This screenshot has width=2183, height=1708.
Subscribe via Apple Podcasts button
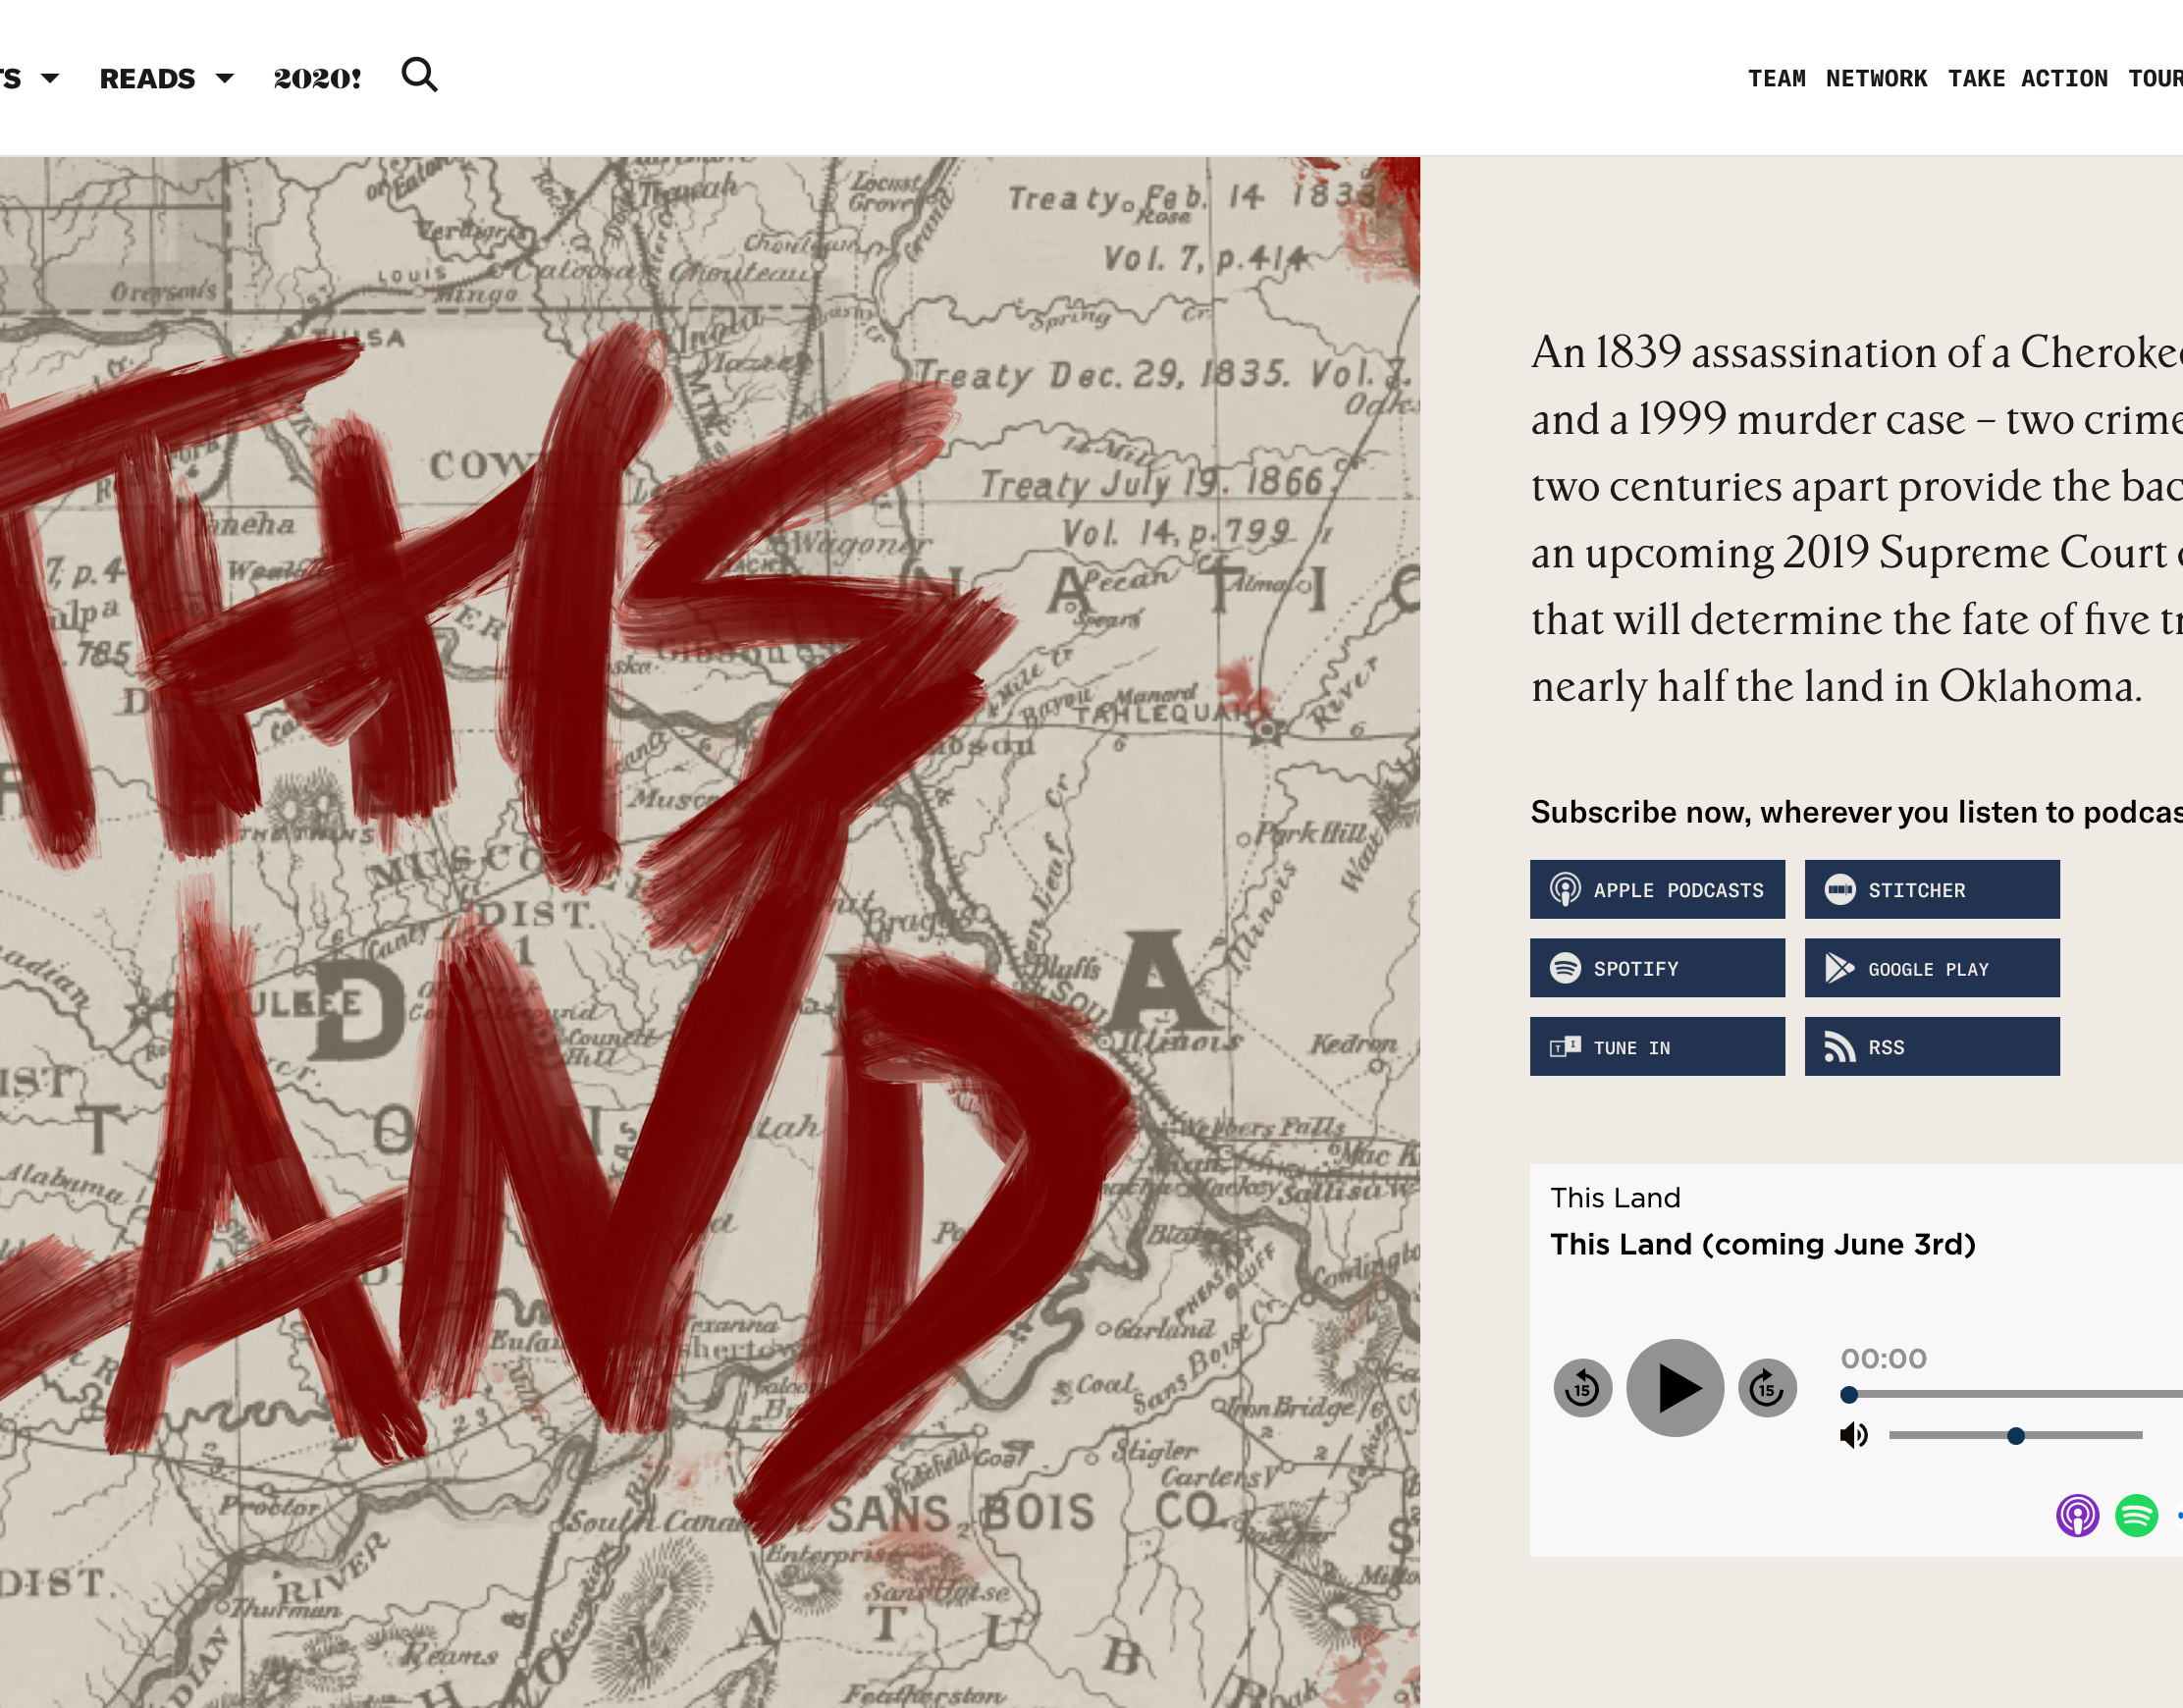point(1657,889)
